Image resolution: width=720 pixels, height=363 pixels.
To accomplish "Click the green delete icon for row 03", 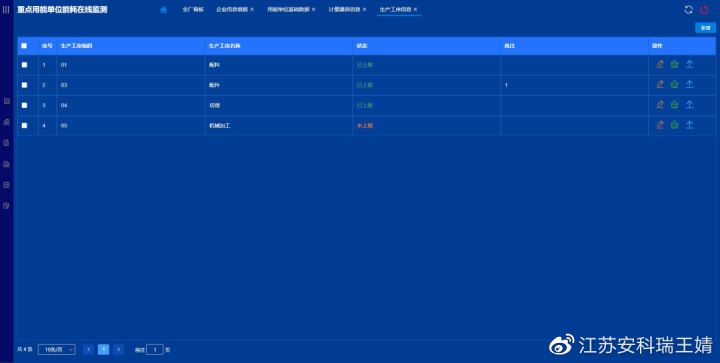I will (674, 85).
